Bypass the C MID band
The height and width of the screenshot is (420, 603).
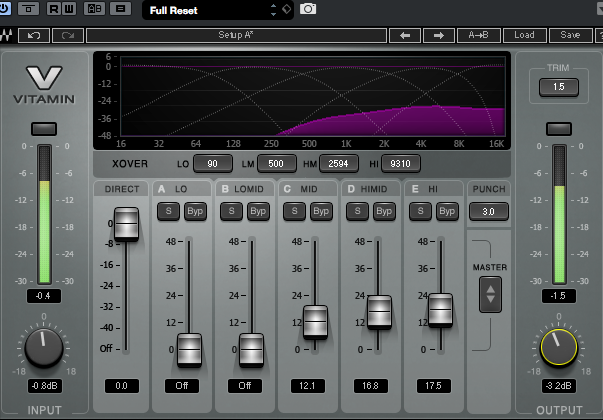point(321,211)
